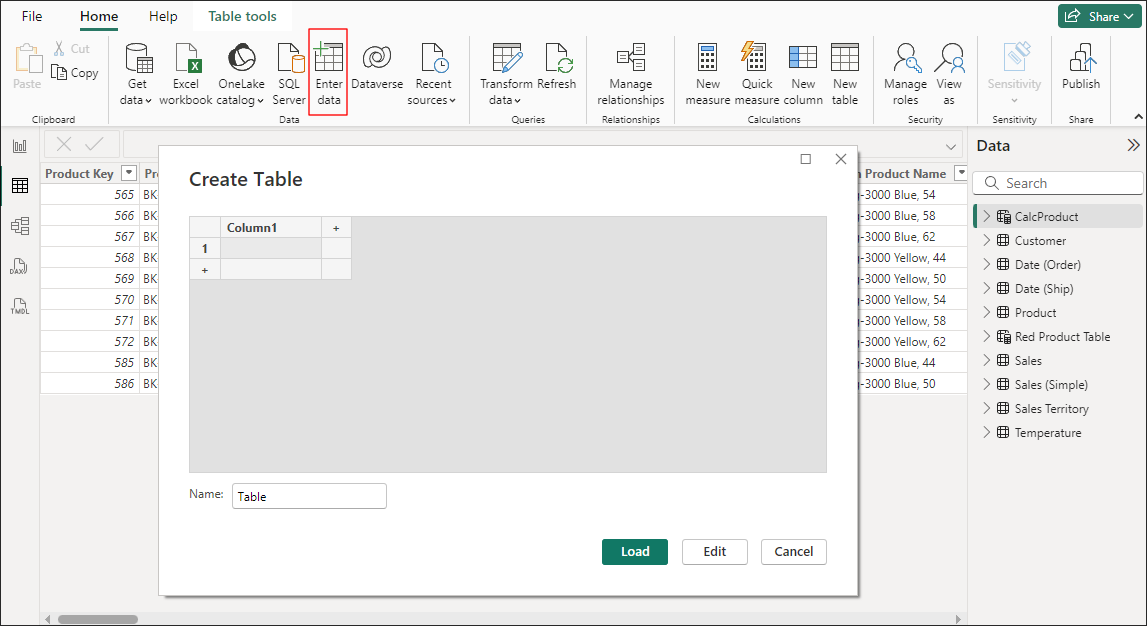Viewport: 1147px width, 626px height.
Task: Open the File menu
Action: tap(32, 16)
